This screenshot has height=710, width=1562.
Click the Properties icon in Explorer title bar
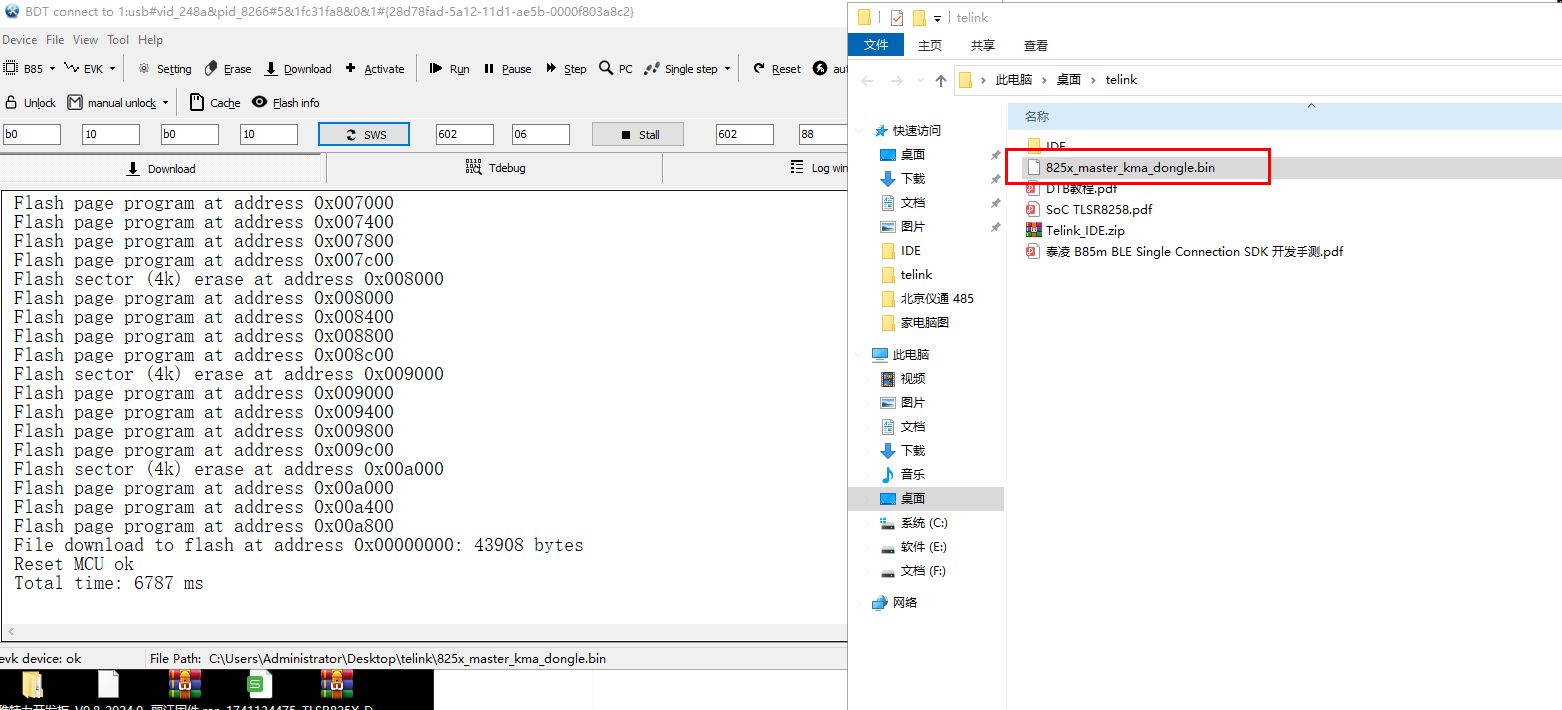[896, 17]
